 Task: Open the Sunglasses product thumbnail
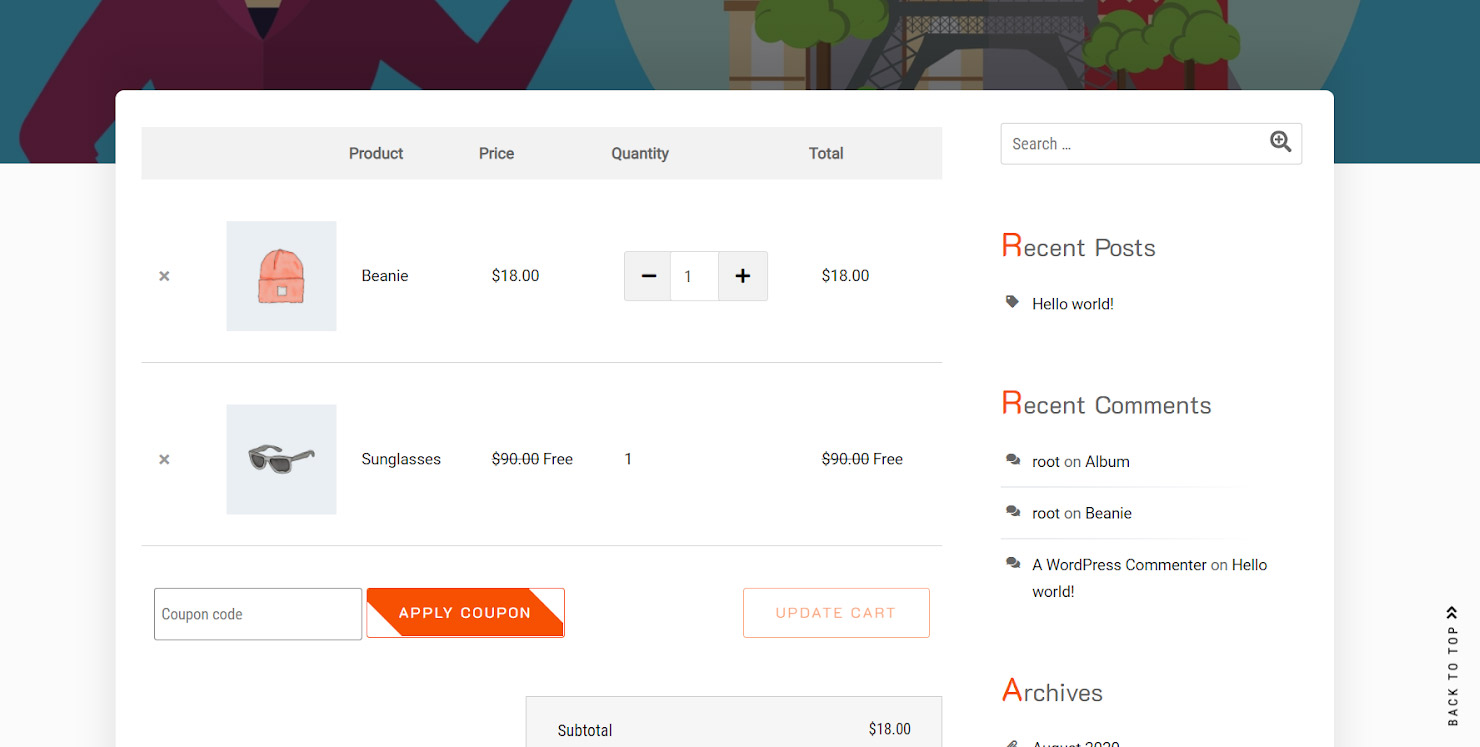tap(281, 459)
